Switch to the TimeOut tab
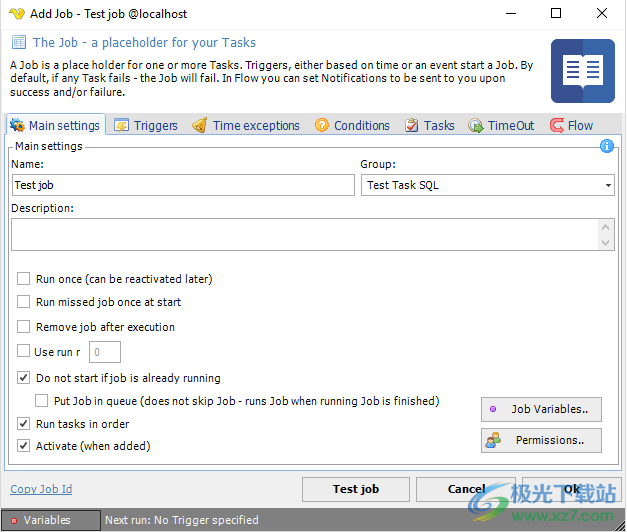Screen dimensions: 627x532 click(x=501, y=125)
